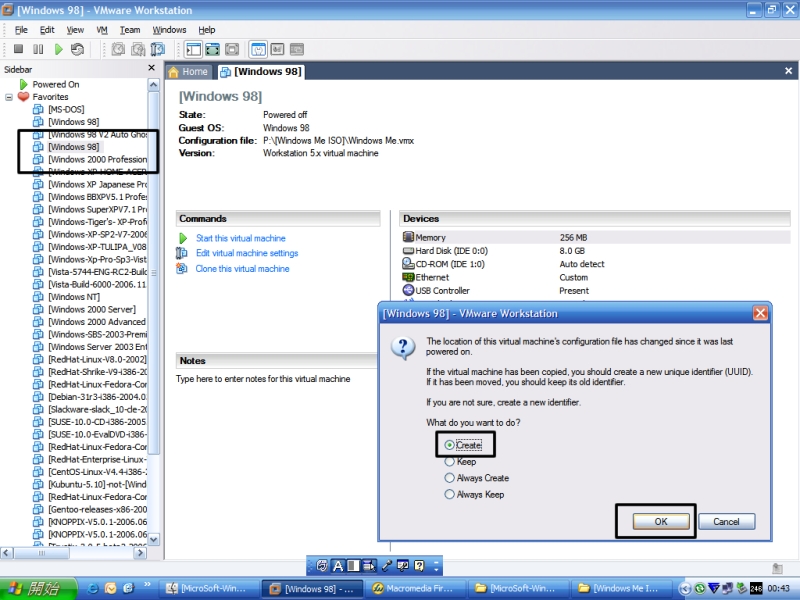
Task: Click the language bar question mark help icon
Action: [419, 565]
